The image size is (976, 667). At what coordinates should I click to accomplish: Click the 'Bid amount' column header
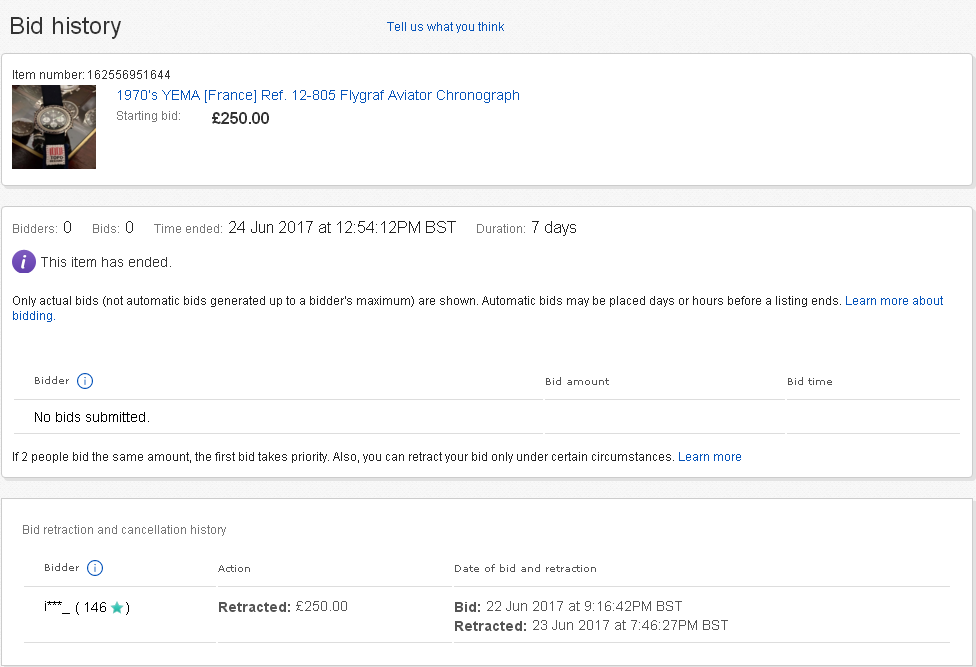(x=577, y=382)
